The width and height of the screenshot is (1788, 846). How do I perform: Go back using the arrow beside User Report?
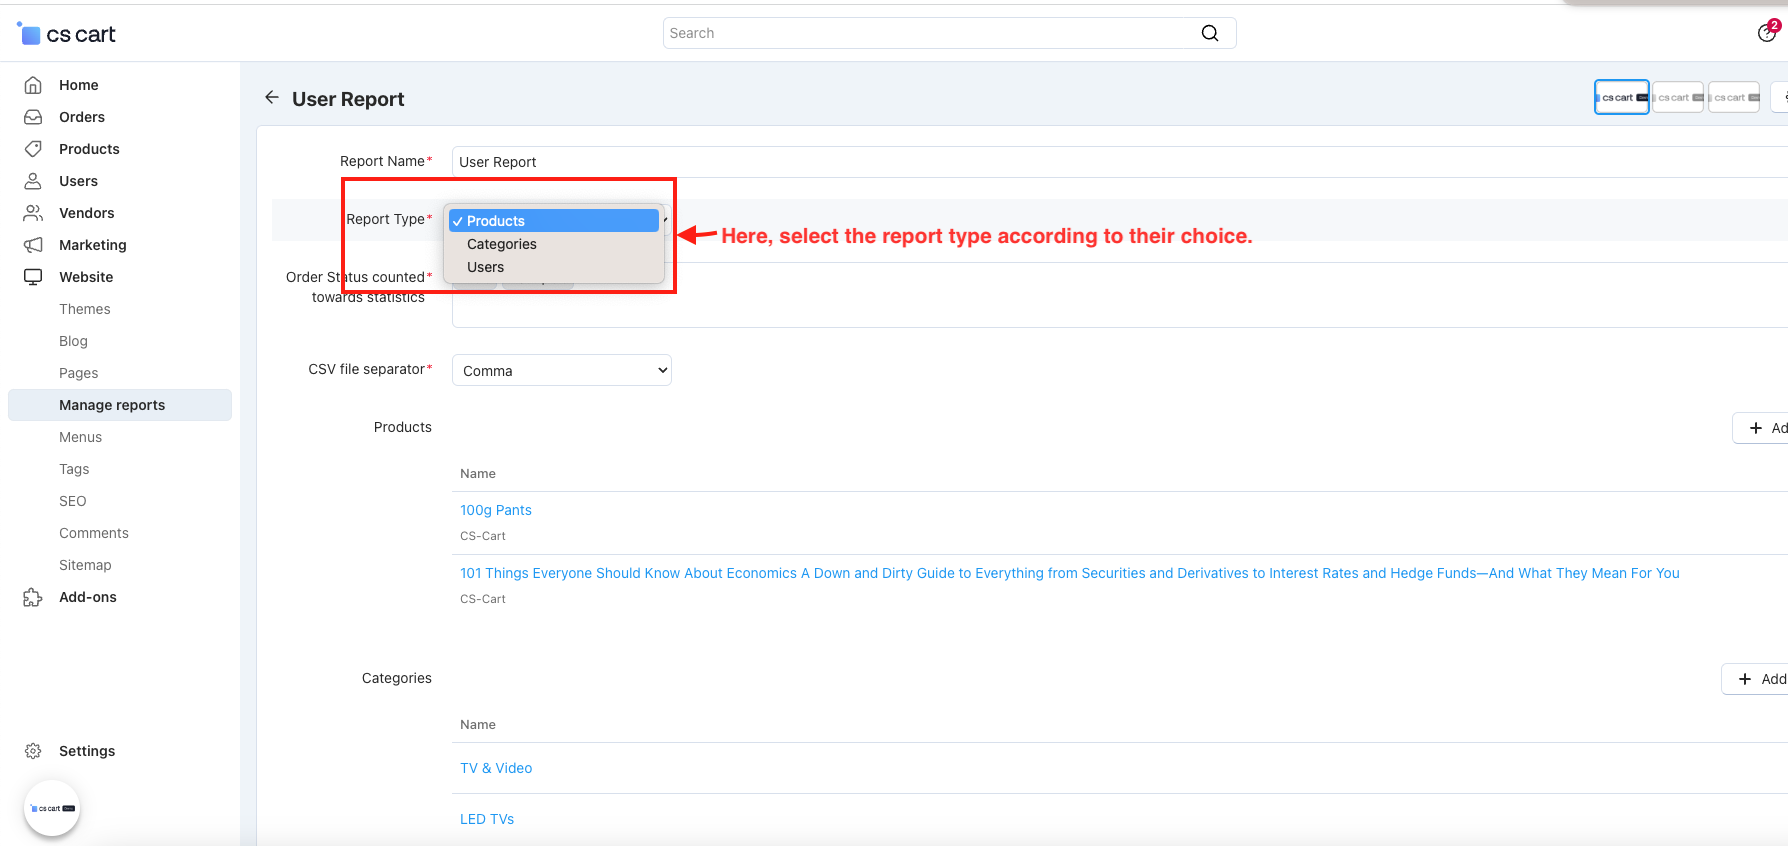click(272, 97)
